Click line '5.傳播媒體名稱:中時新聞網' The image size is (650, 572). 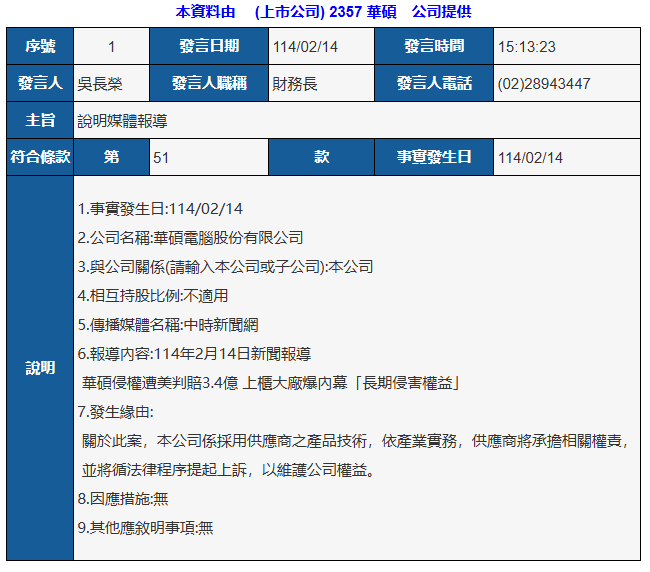(168, 325)
